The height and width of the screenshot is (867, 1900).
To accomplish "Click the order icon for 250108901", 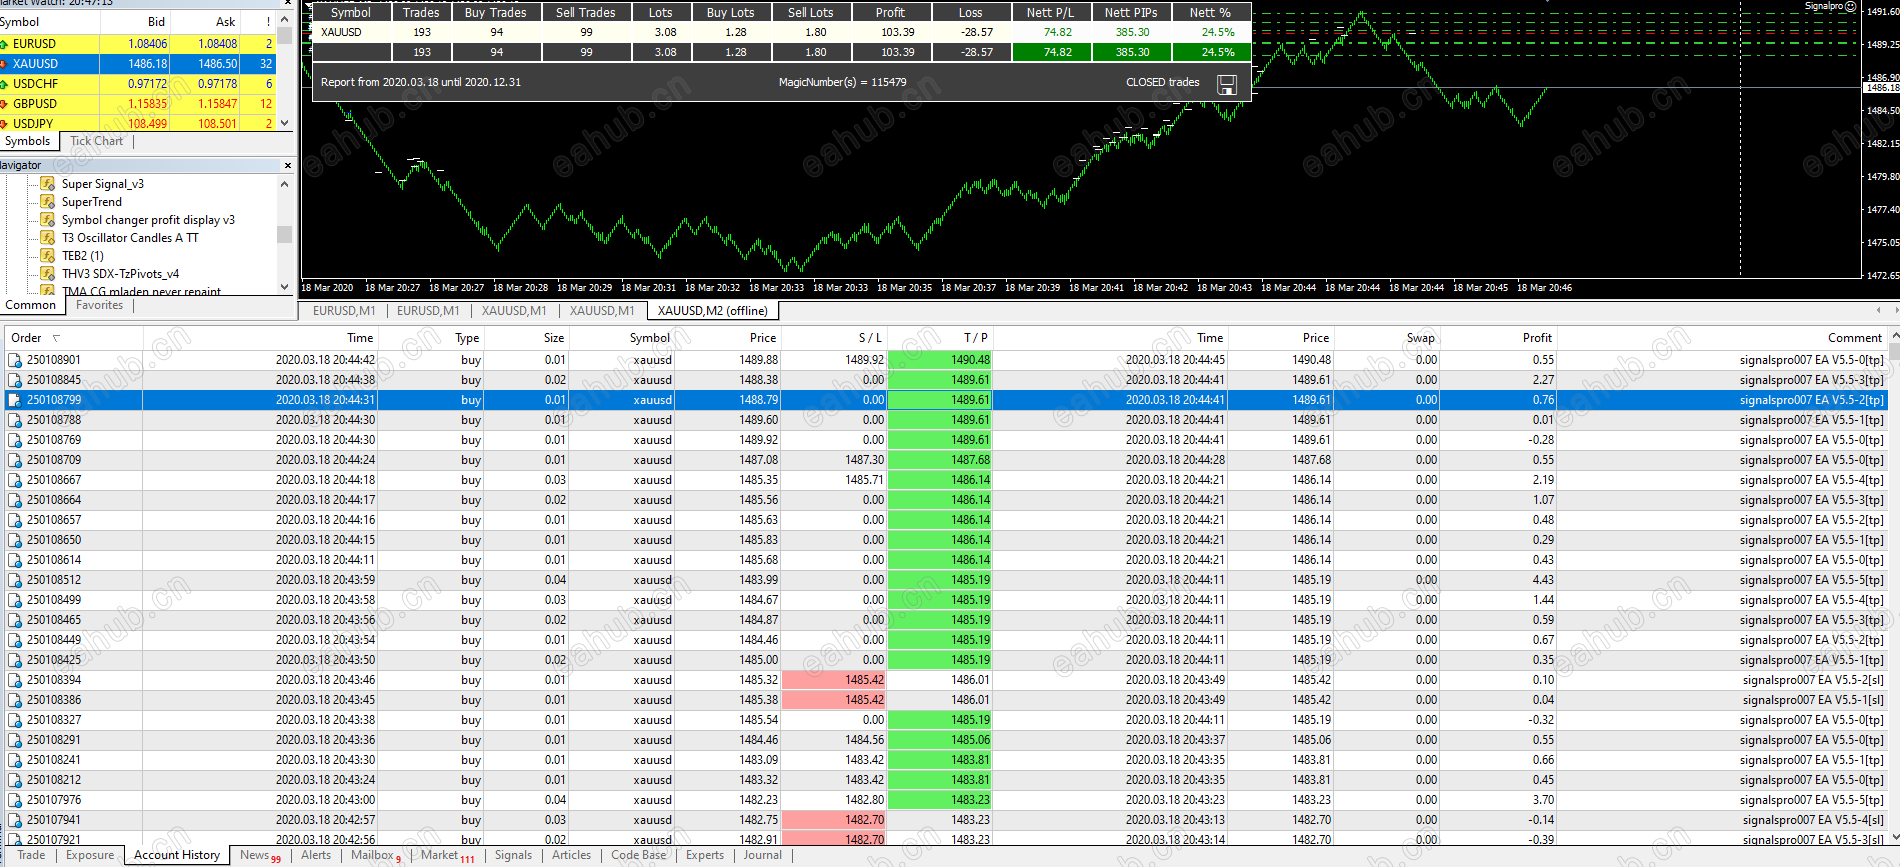I will [x=15, y=360].
